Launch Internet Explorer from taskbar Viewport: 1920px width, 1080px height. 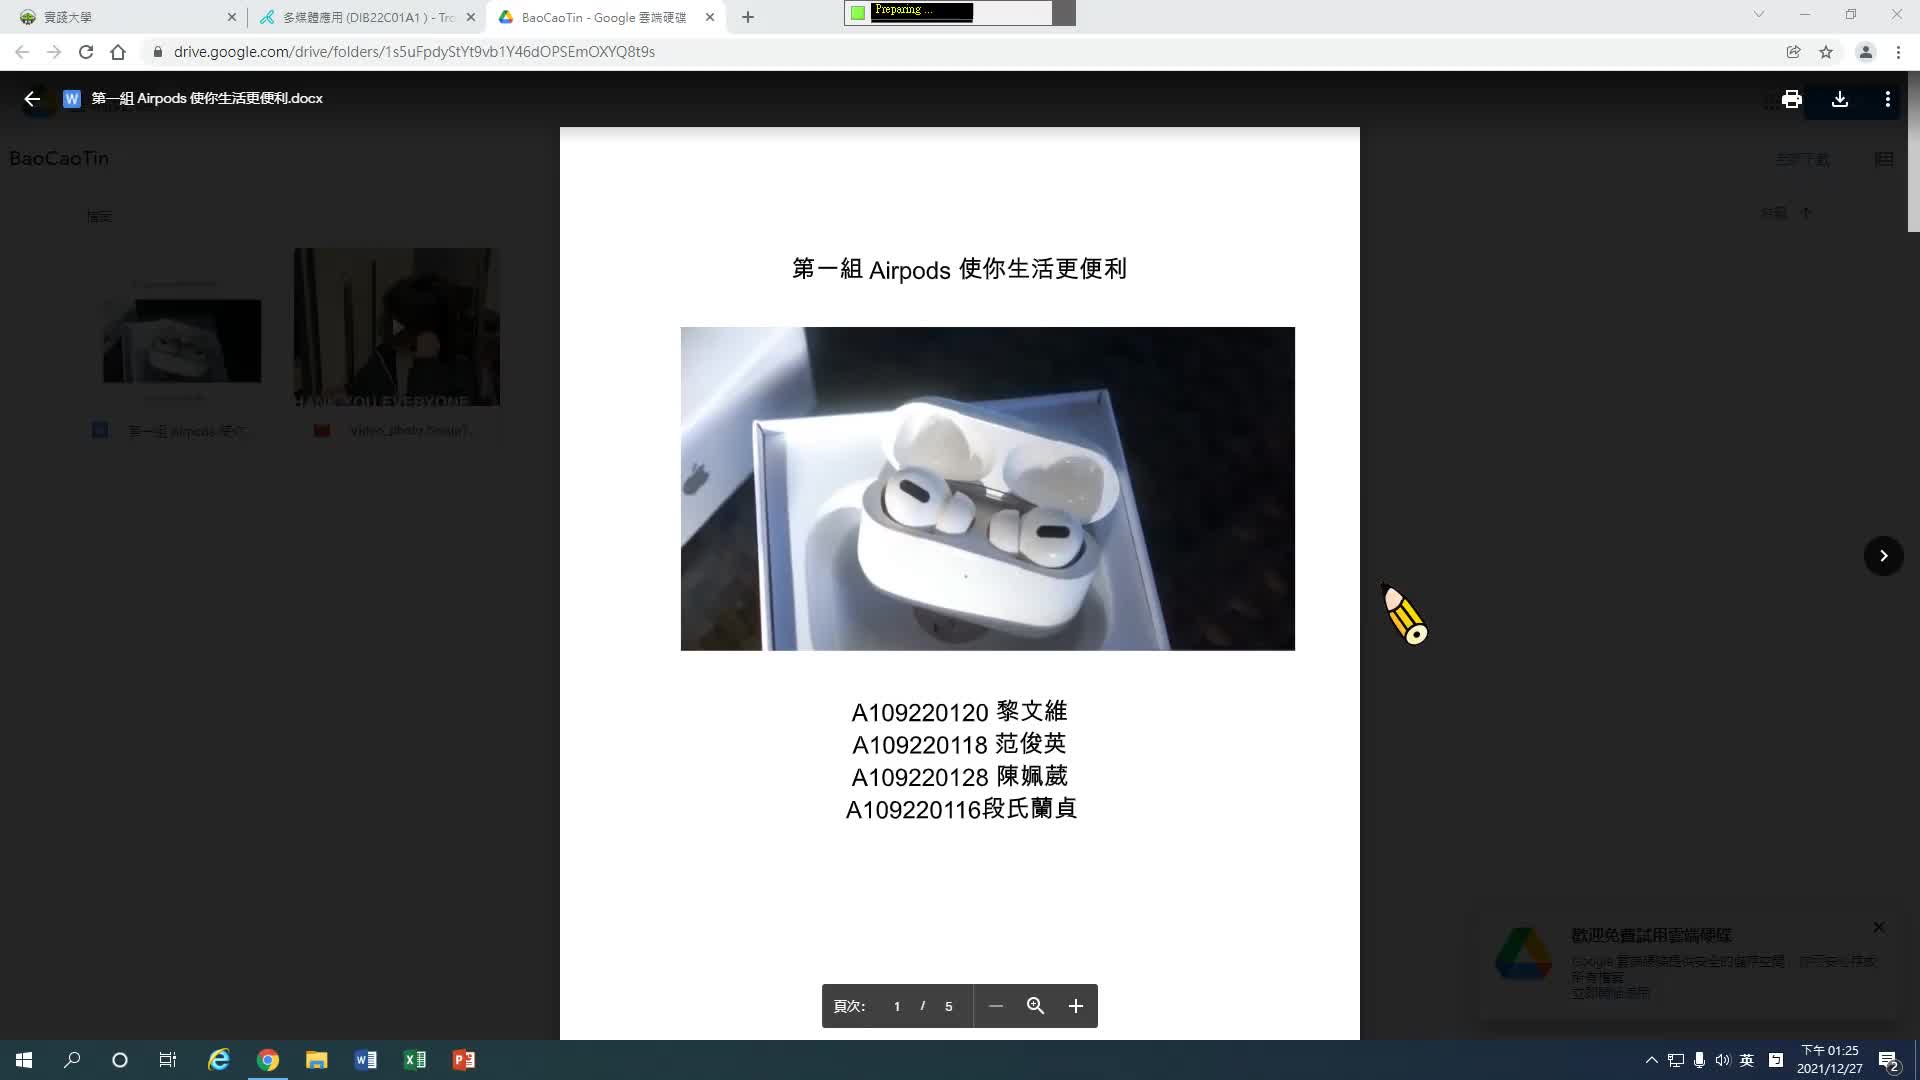click(218, 1060)
